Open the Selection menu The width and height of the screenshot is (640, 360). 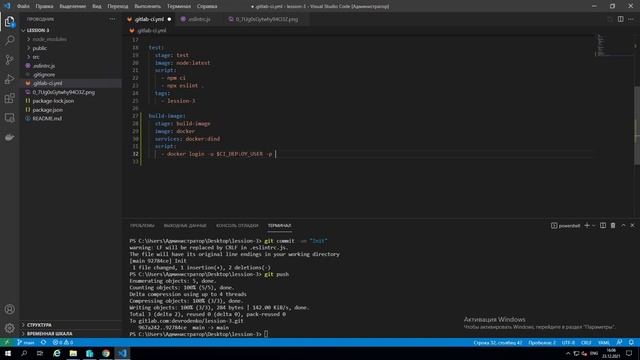tap(73, 7)
